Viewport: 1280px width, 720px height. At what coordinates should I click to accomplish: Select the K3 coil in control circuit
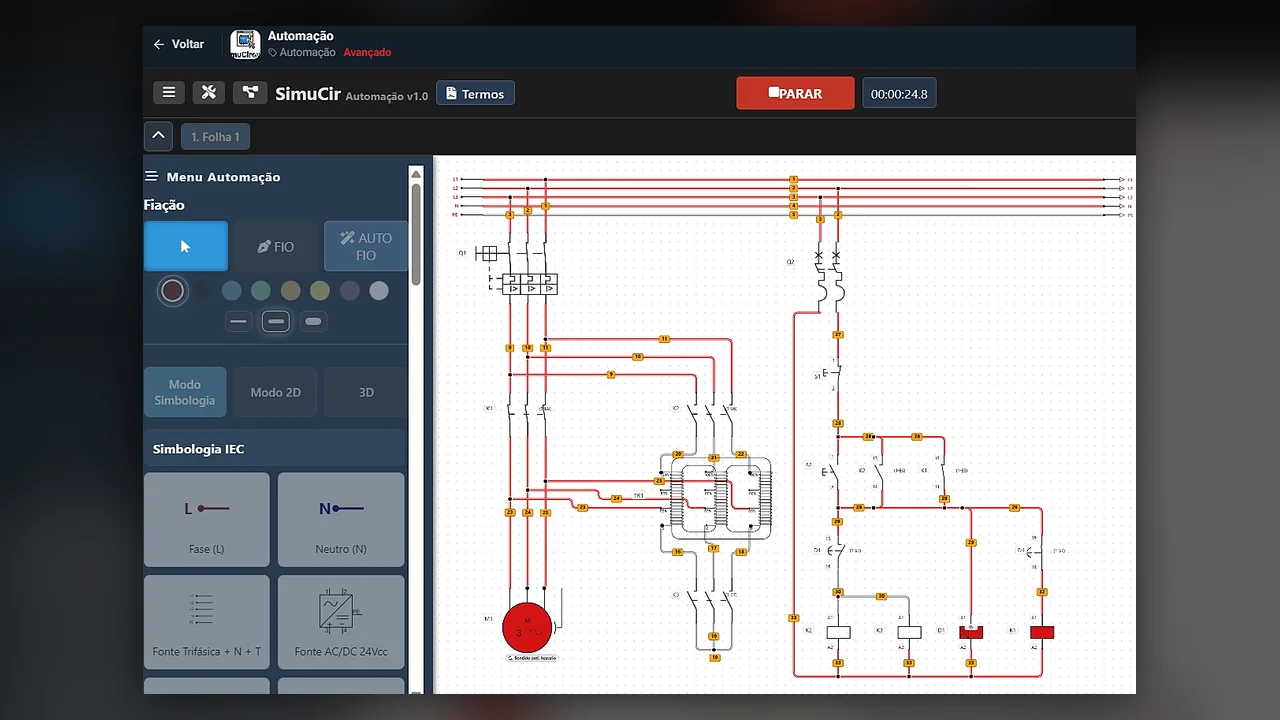click(x=909, y=632)
